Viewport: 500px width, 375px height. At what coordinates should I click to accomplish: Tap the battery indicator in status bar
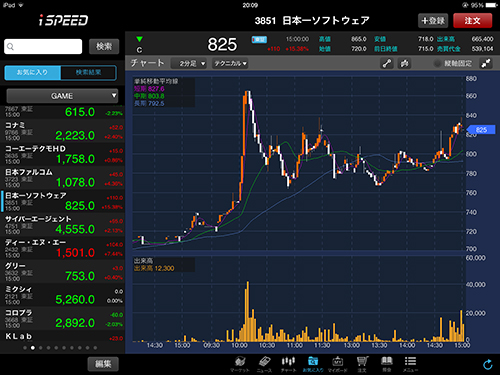(491, 5)
